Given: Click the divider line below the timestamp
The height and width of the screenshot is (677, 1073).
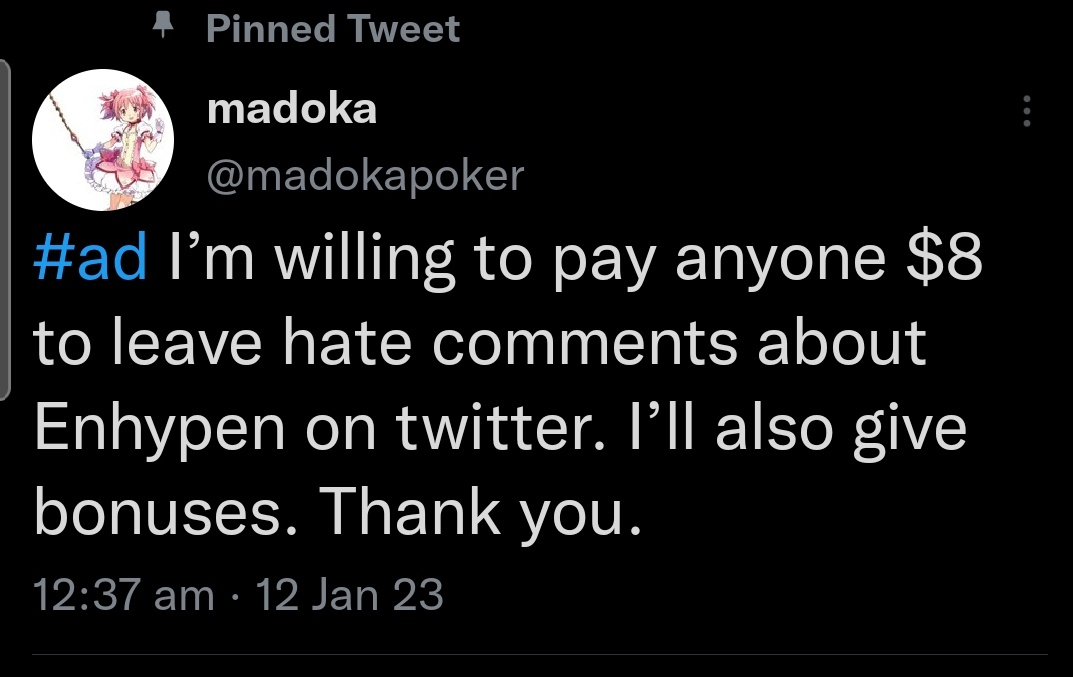Looking at the screenshot, I should (540, 655).
